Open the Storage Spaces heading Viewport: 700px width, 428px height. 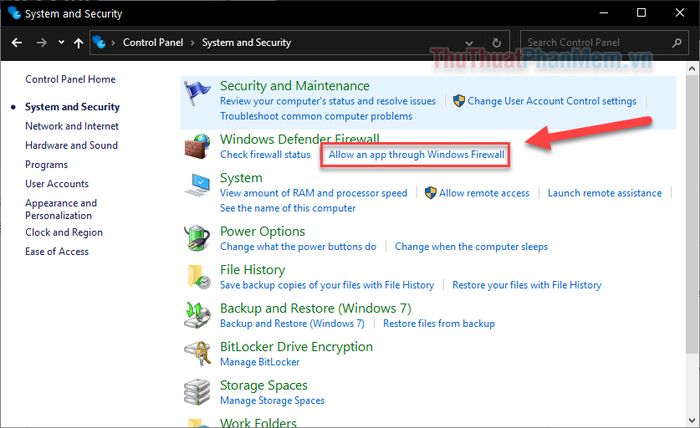(x=263, y=385)
